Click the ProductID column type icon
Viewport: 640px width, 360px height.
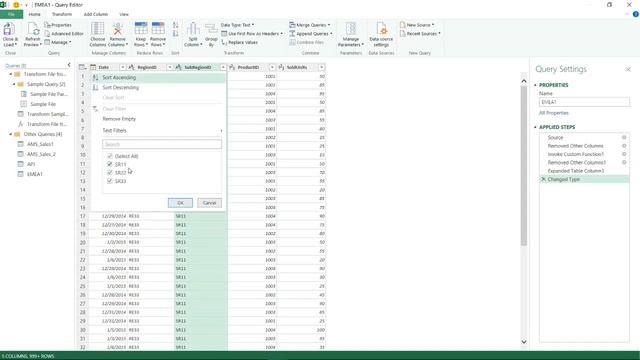pos(232,67)
